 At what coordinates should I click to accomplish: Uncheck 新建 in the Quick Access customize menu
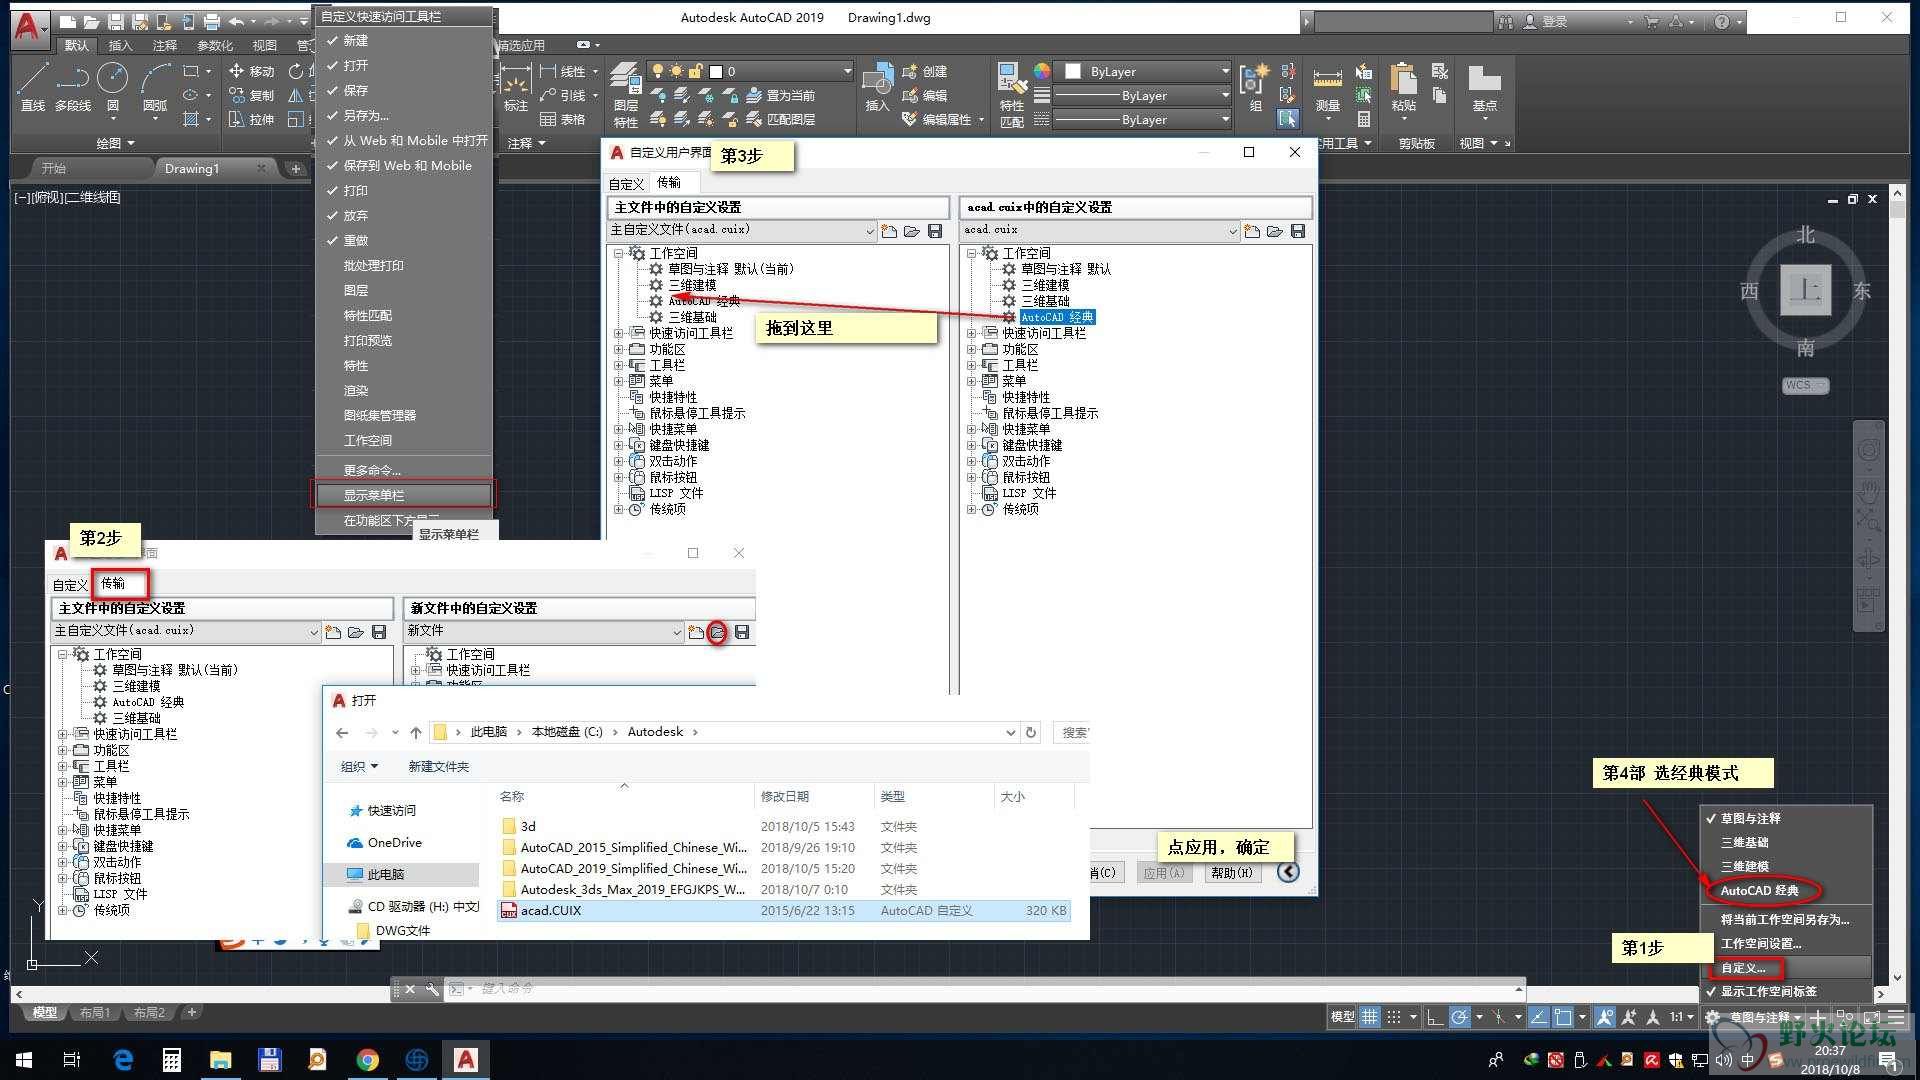tap(404, 40)
